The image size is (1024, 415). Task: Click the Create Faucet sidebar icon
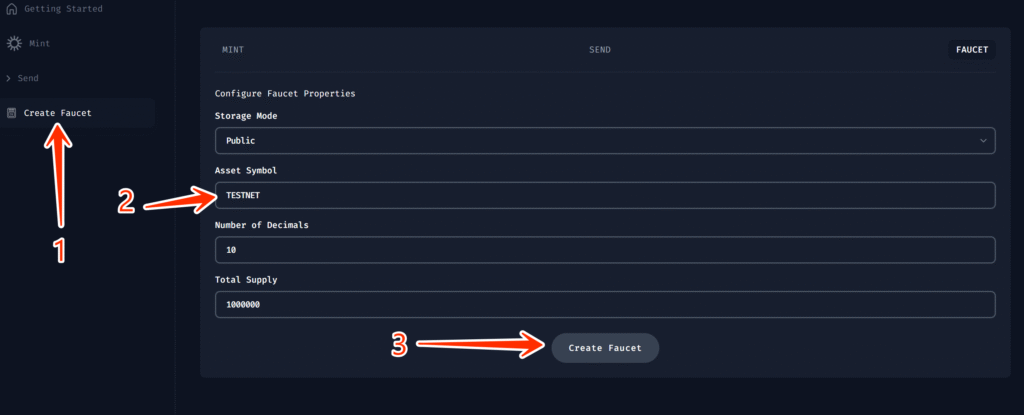point(11,113)
